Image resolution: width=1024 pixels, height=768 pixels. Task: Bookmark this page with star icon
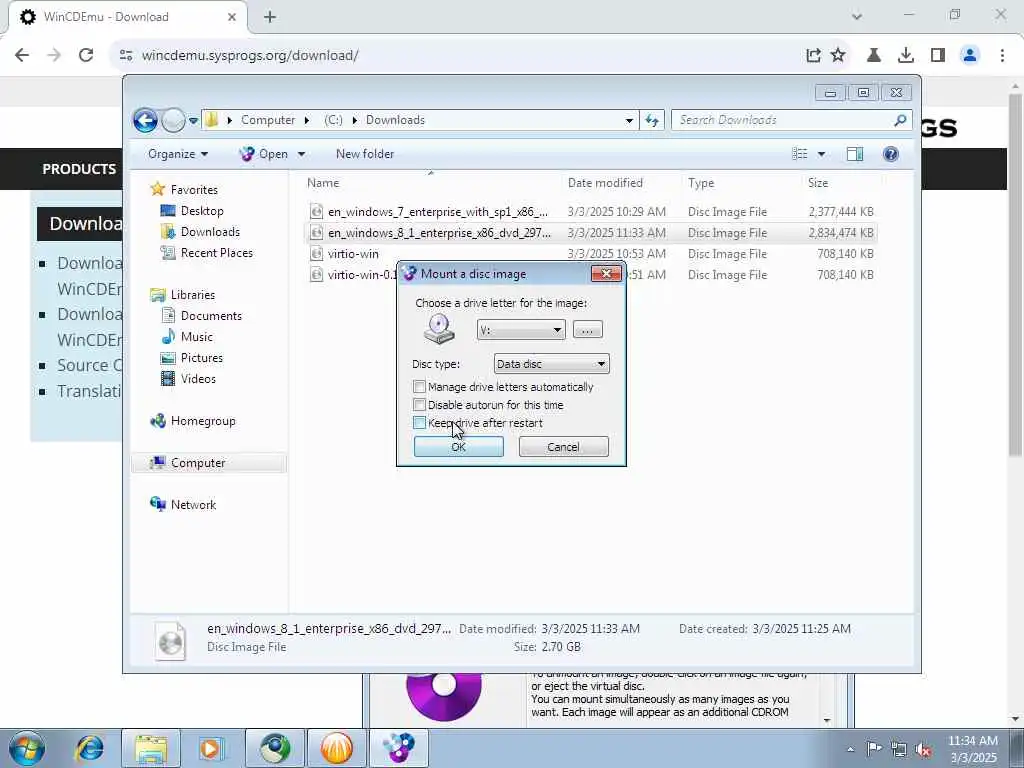point(838,56)
